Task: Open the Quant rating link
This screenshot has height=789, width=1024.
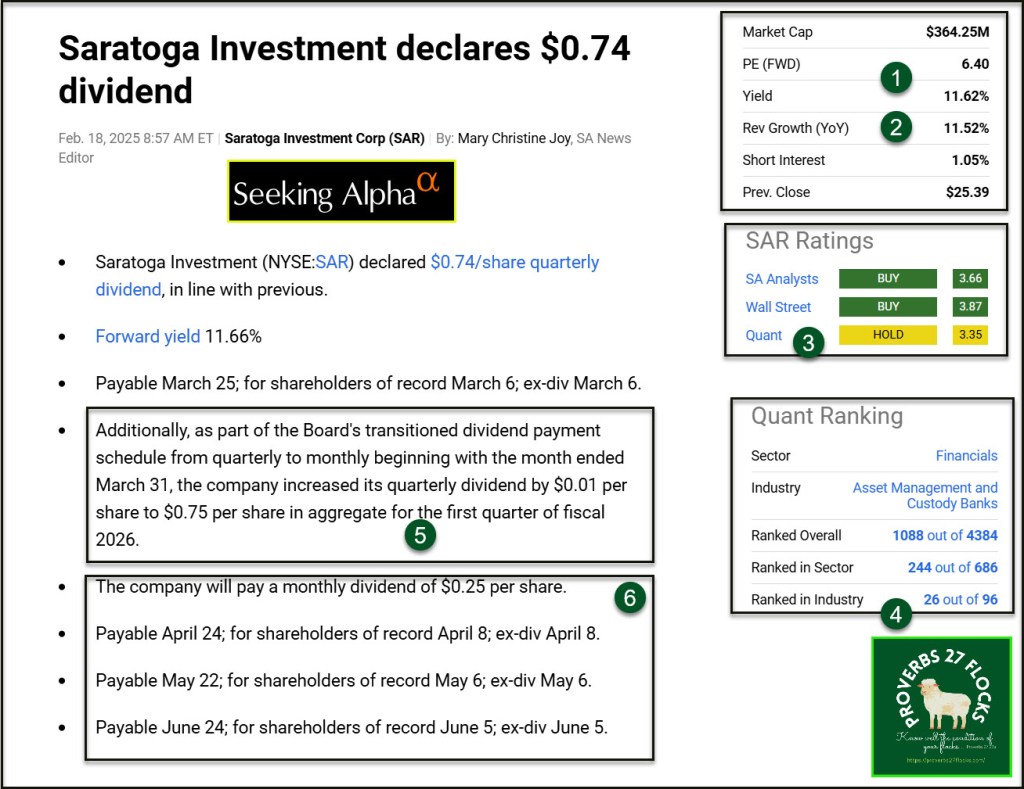Action: pyautogui.click(x=764, y=335)
